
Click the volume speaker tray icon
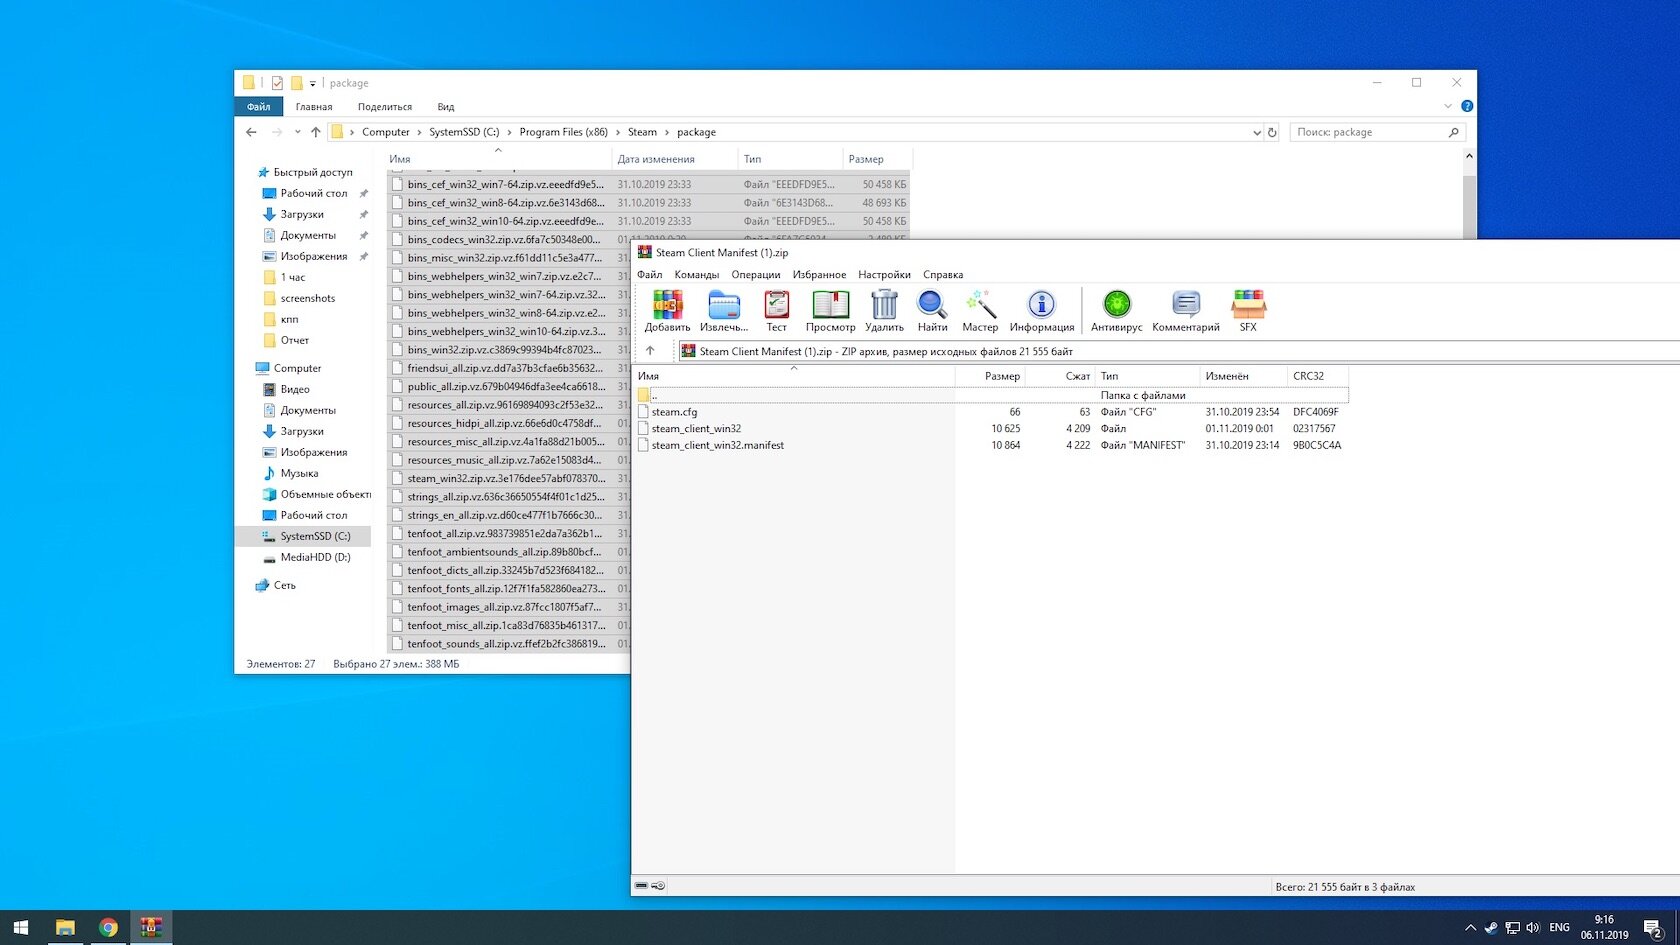(x=1533, y=928)
